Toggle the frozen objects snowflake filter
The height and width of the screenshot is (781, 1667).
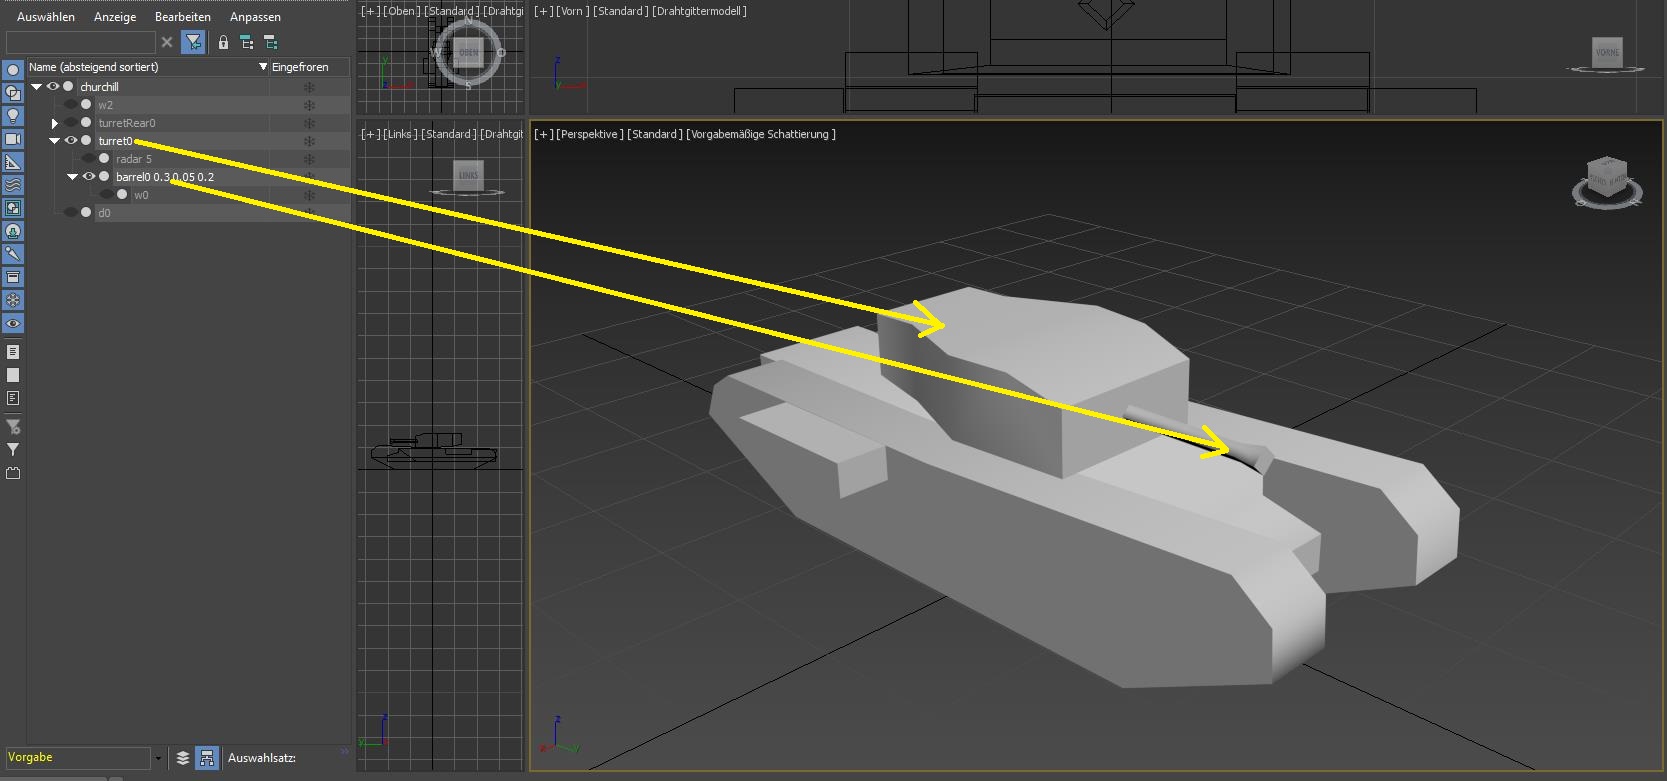(13, 300)
